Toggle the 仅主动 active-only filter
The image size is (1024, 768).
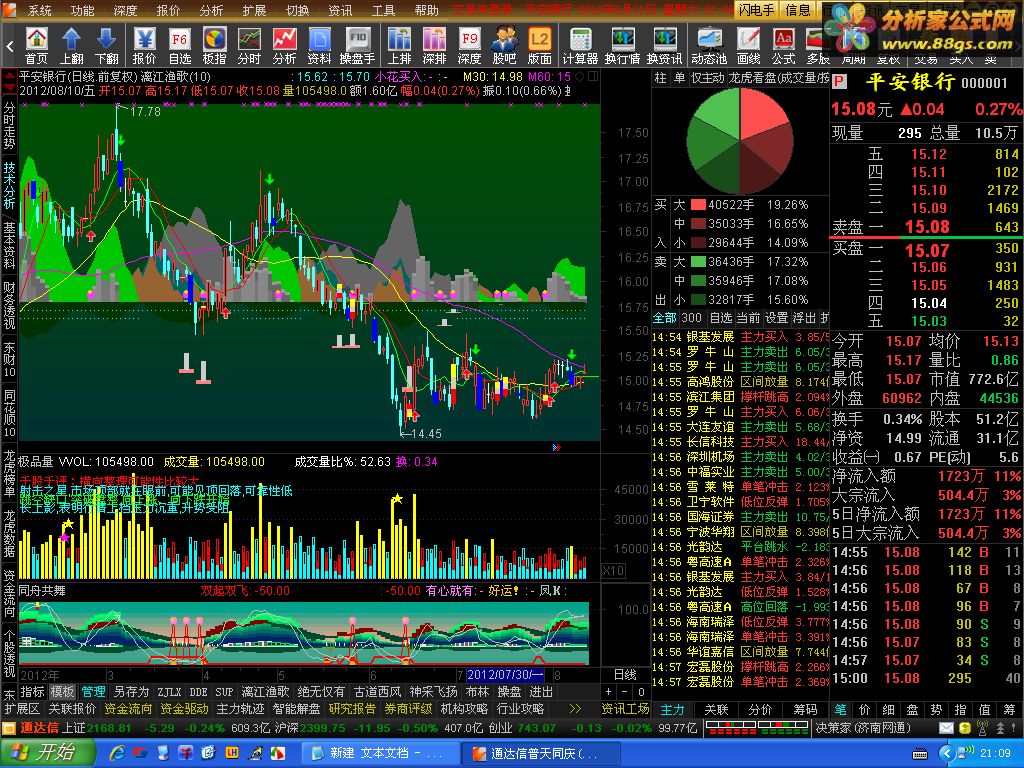(x=708, y=78)
